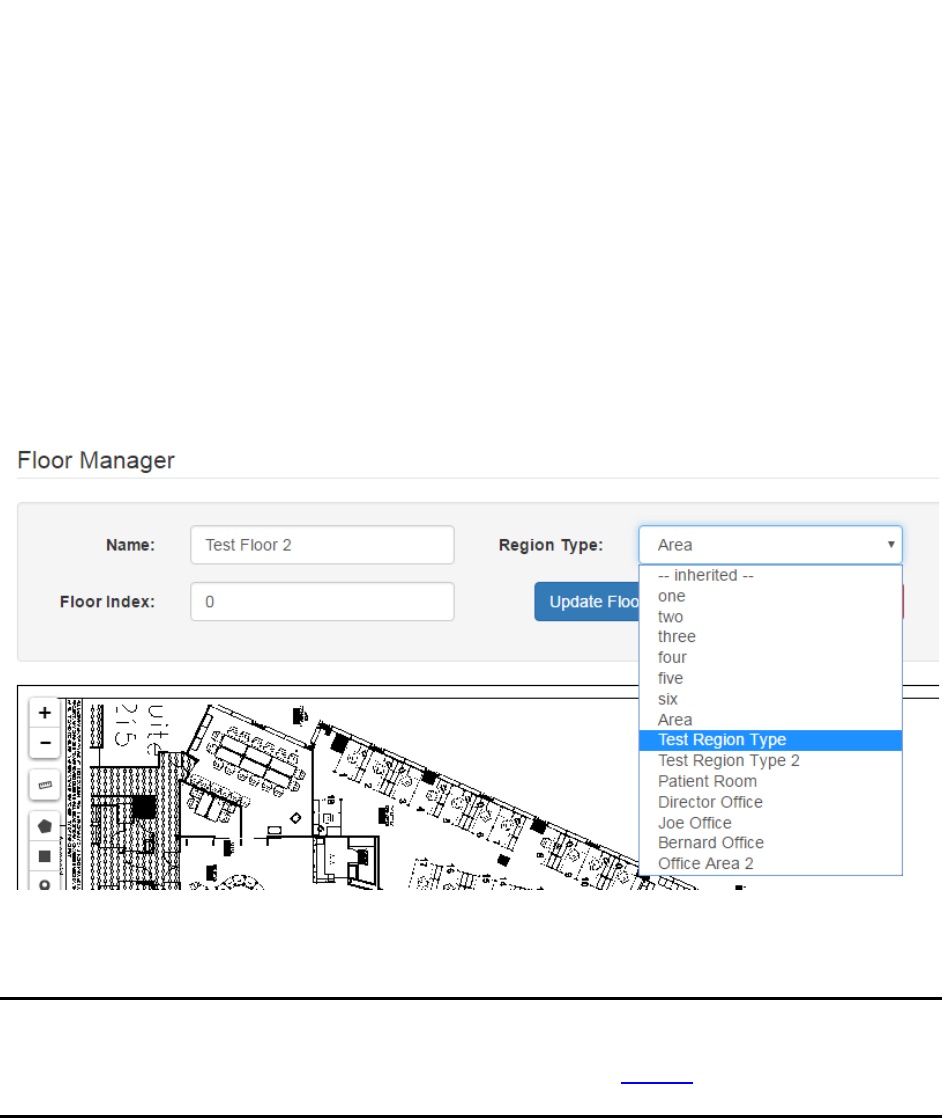Screen dimensions: 951x1118
Task: Edit the Name field 'Test Floor 2'
Action: [x=322, y=545]
